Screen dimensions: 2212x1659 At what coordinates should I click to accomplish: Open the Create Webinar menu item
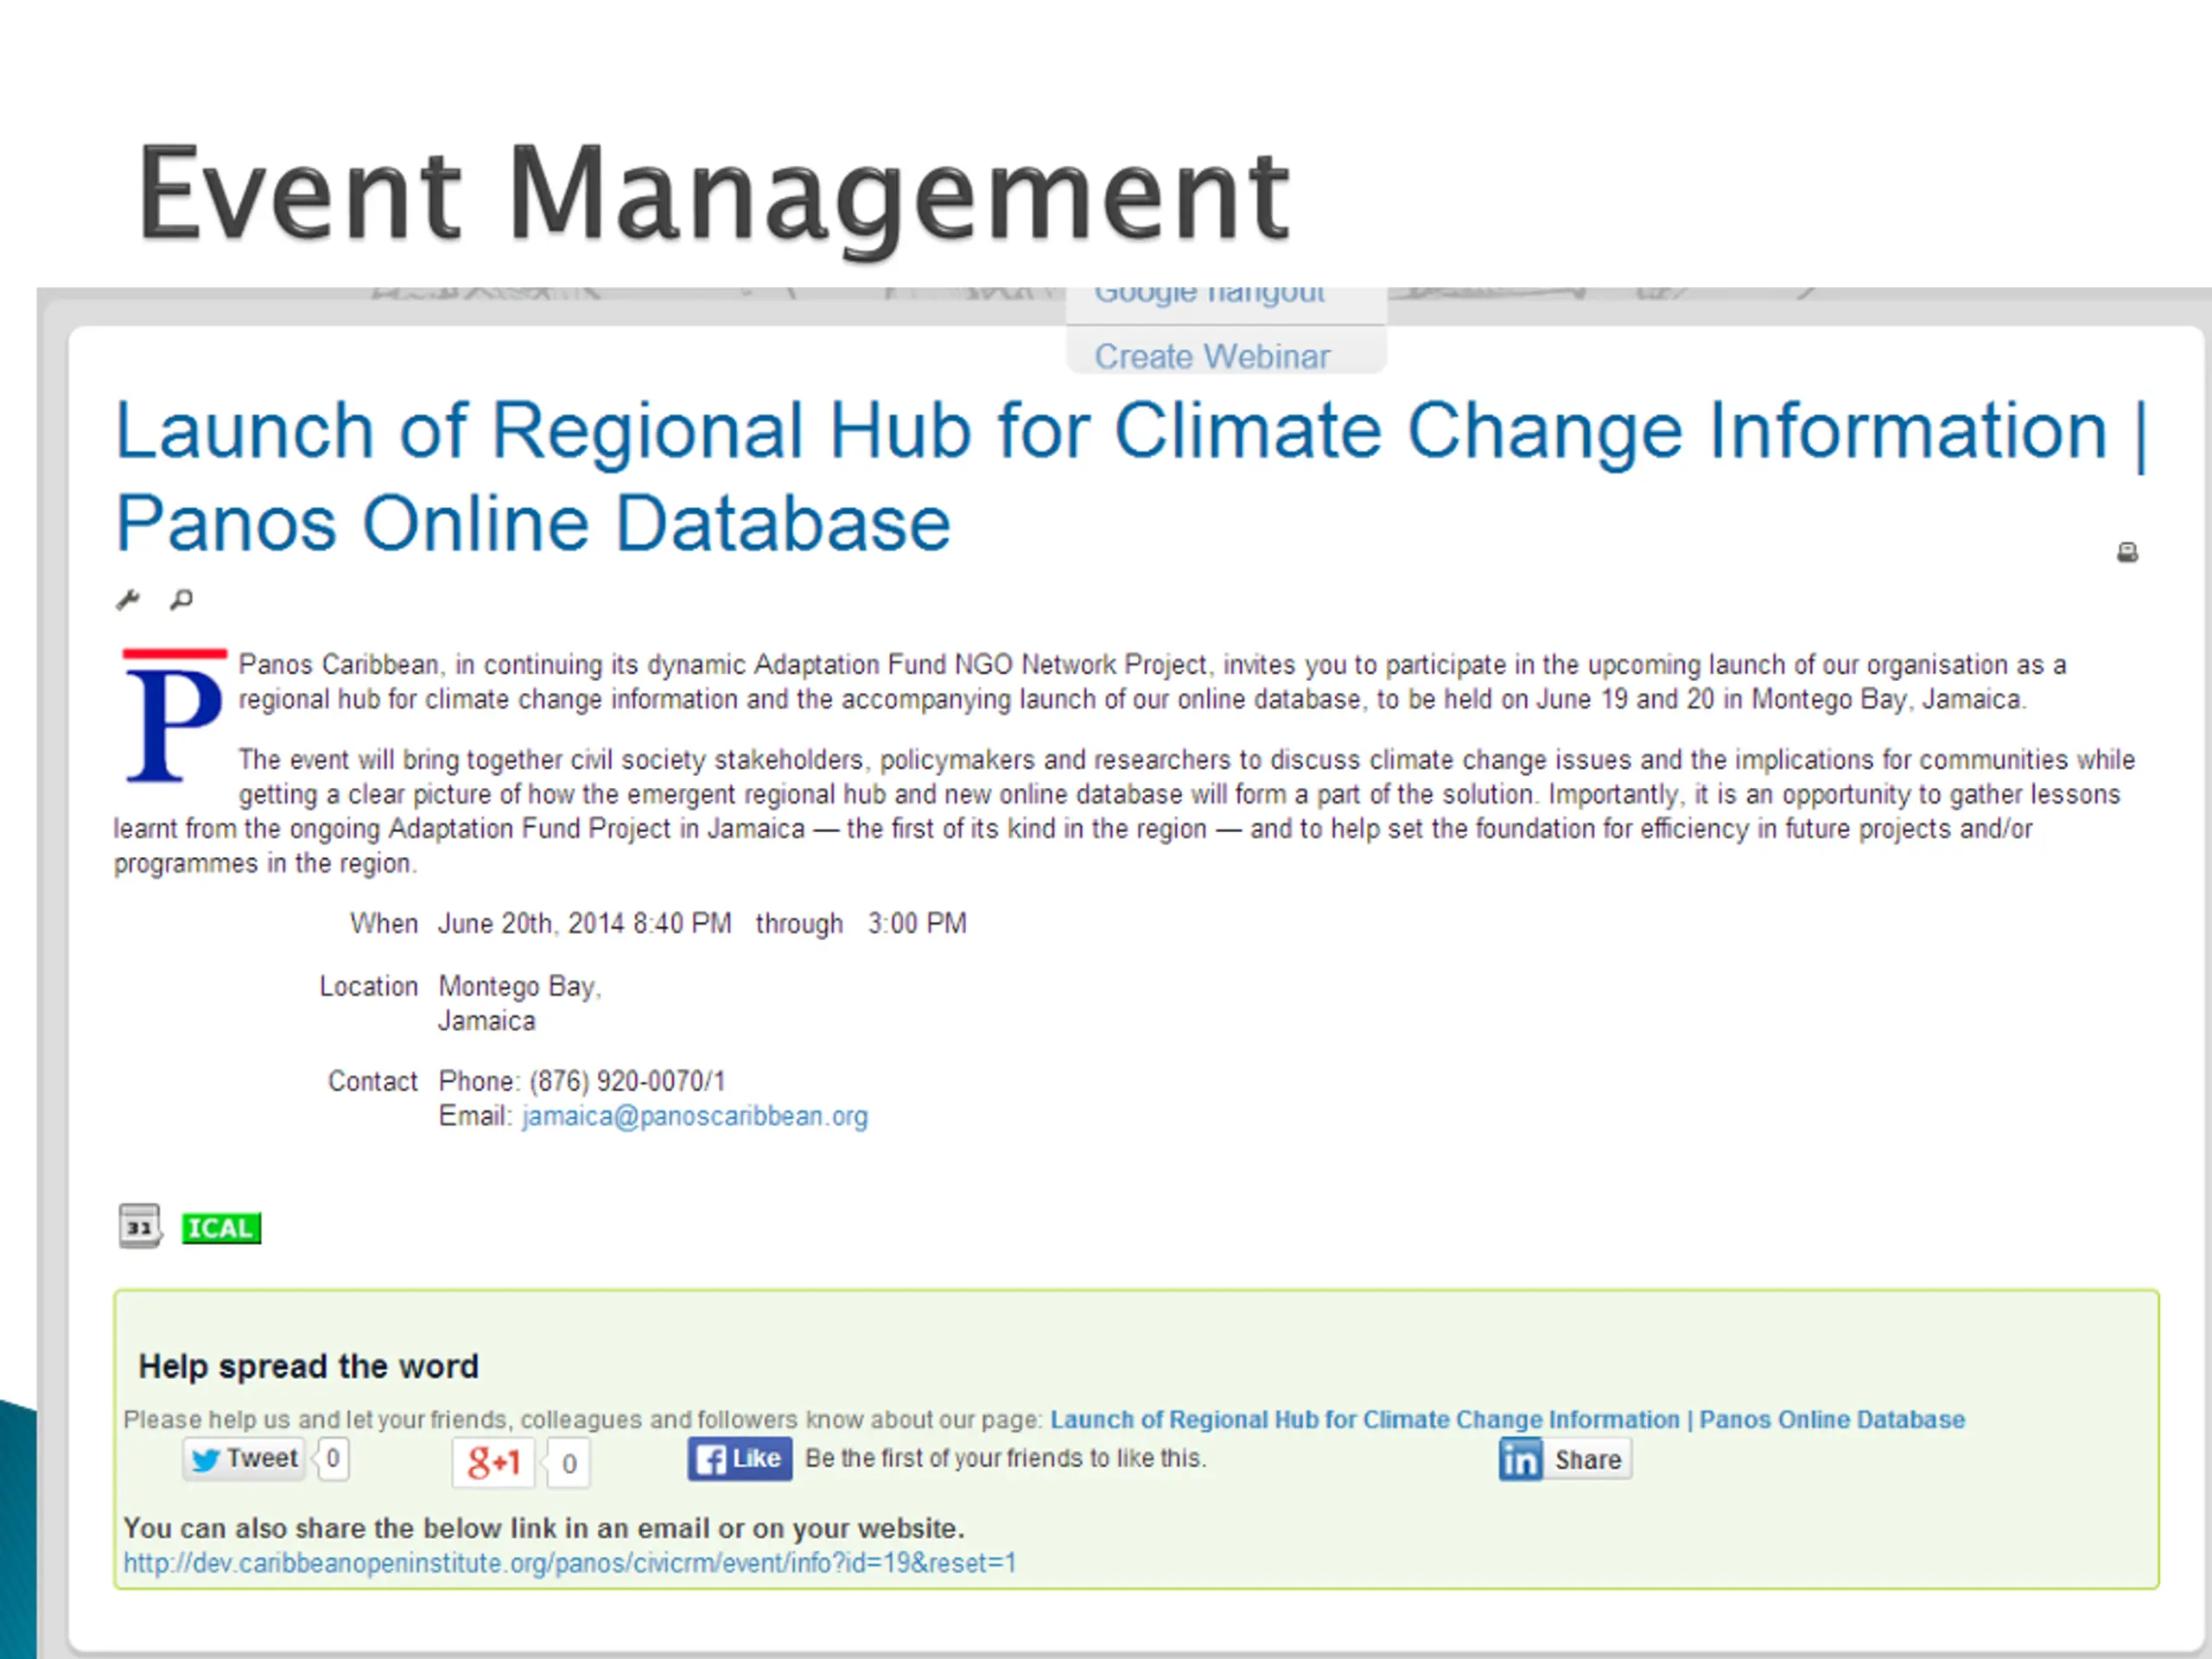1212,356
